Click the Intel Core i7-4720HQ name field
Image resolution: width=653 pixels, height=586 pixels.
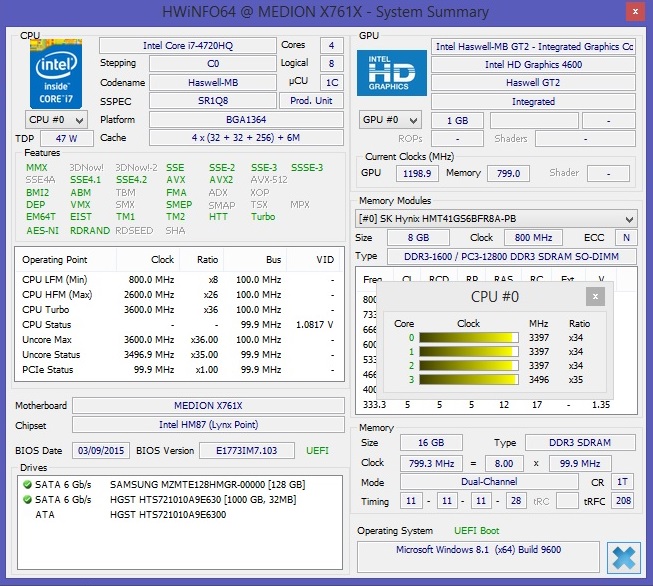click(188, 45)
